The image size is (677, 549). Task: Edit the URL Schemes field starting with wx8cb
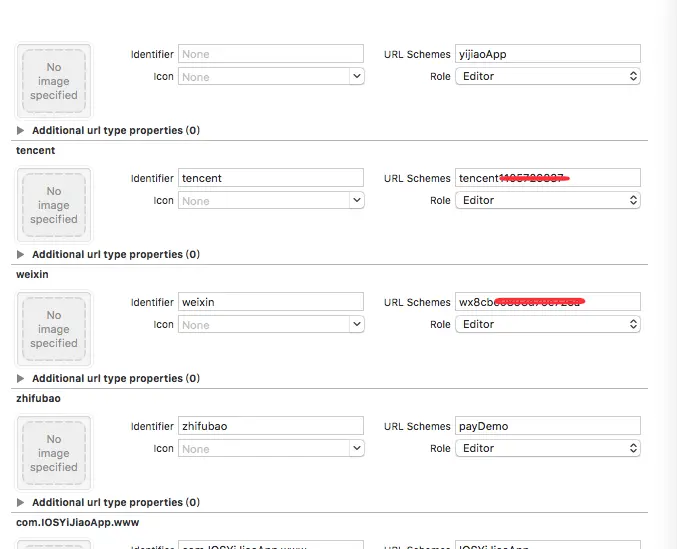(x=547, y=302)
